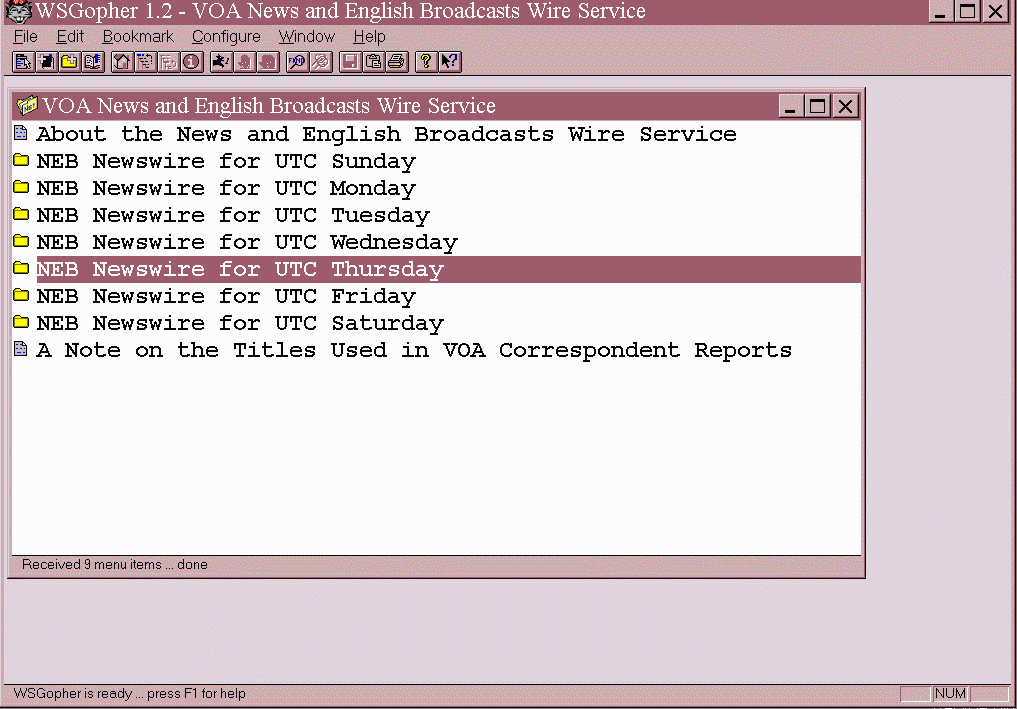Click the arrow-with-question context help icon
This screenshot has width=1017, height=709.
[x=449, y=62]
